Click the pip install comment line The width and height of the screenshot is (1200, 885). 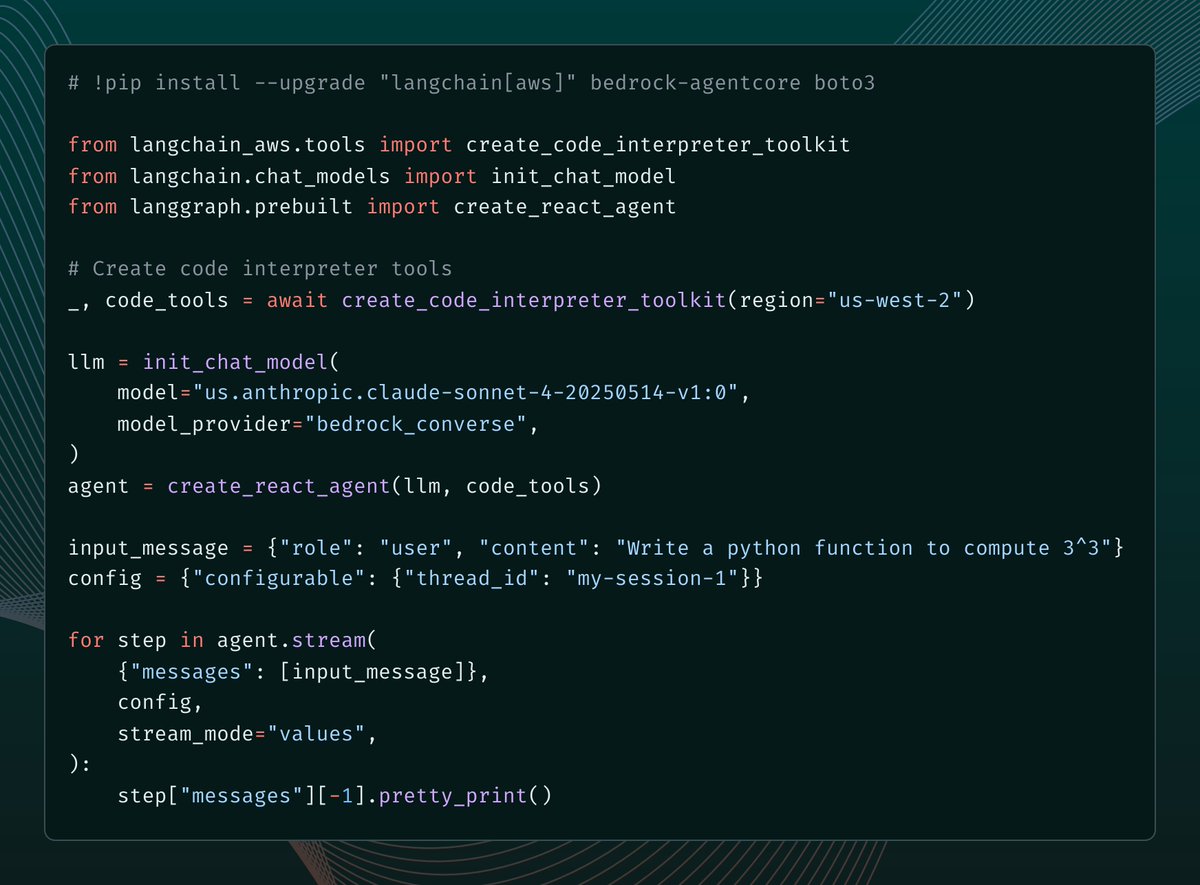point(470,82)
